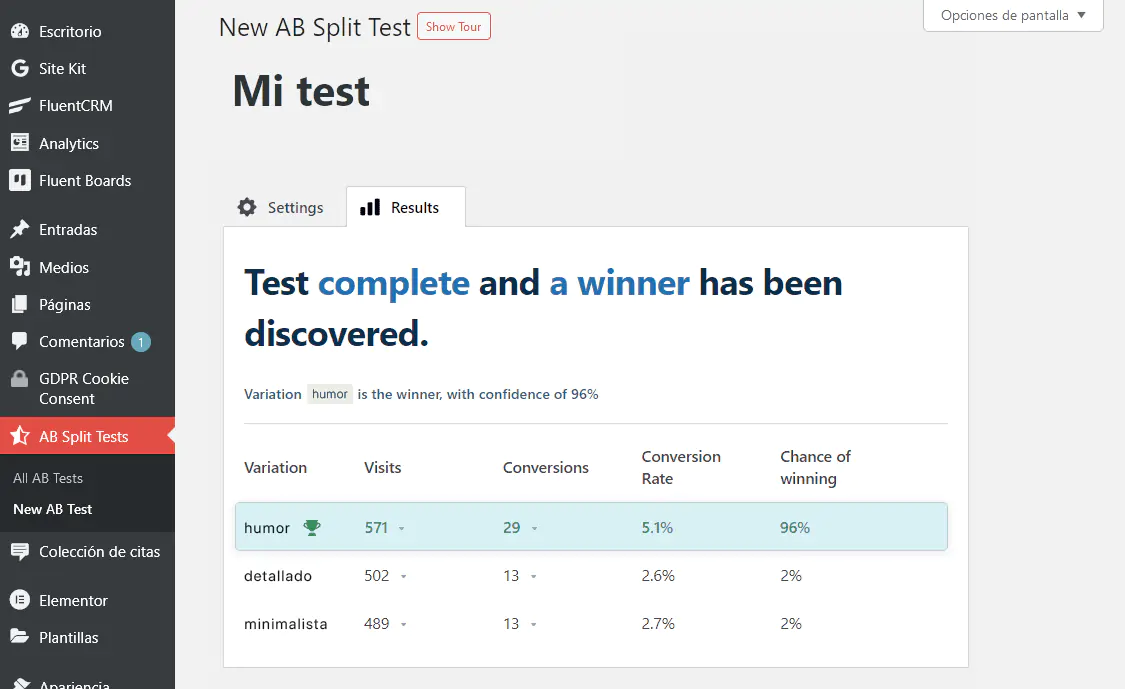
Task: Click the Escritorio dashboard icon
Action: tap(19, 31)
